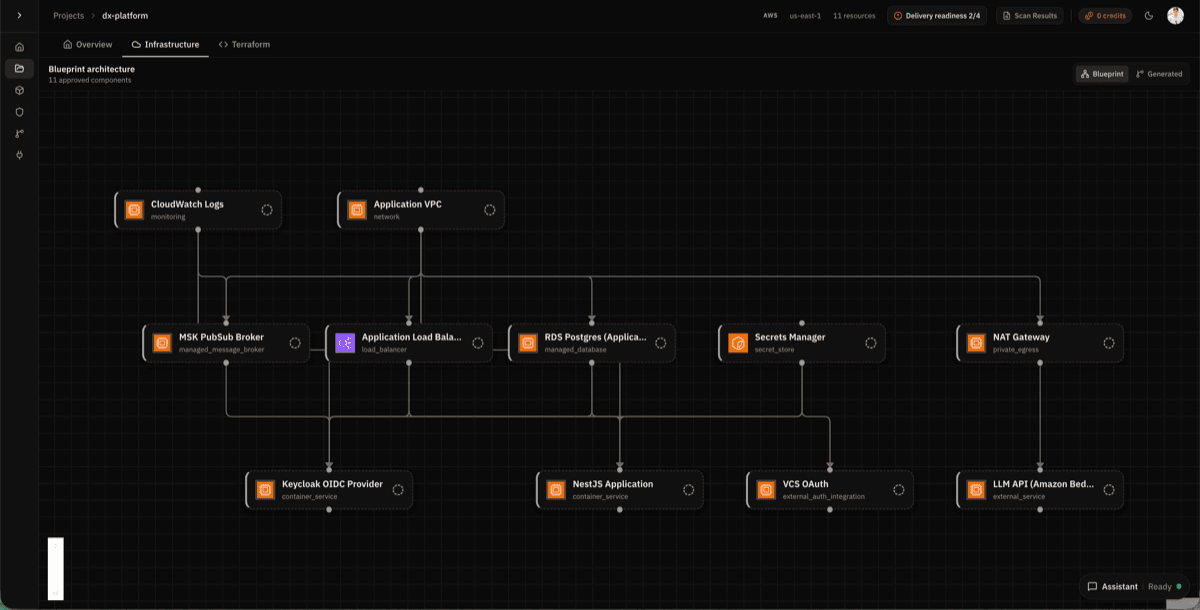This screenshot has width=1200, height=610.
Task: Select the MSK PubSub Broker title text
Action: tap(221, 337)
